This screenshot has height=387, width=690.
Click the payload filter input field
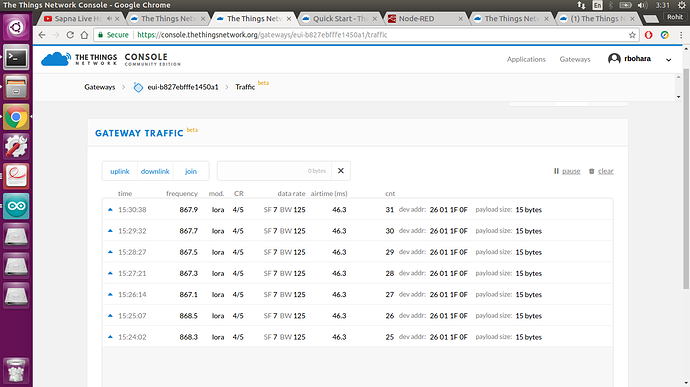[275, 171]
